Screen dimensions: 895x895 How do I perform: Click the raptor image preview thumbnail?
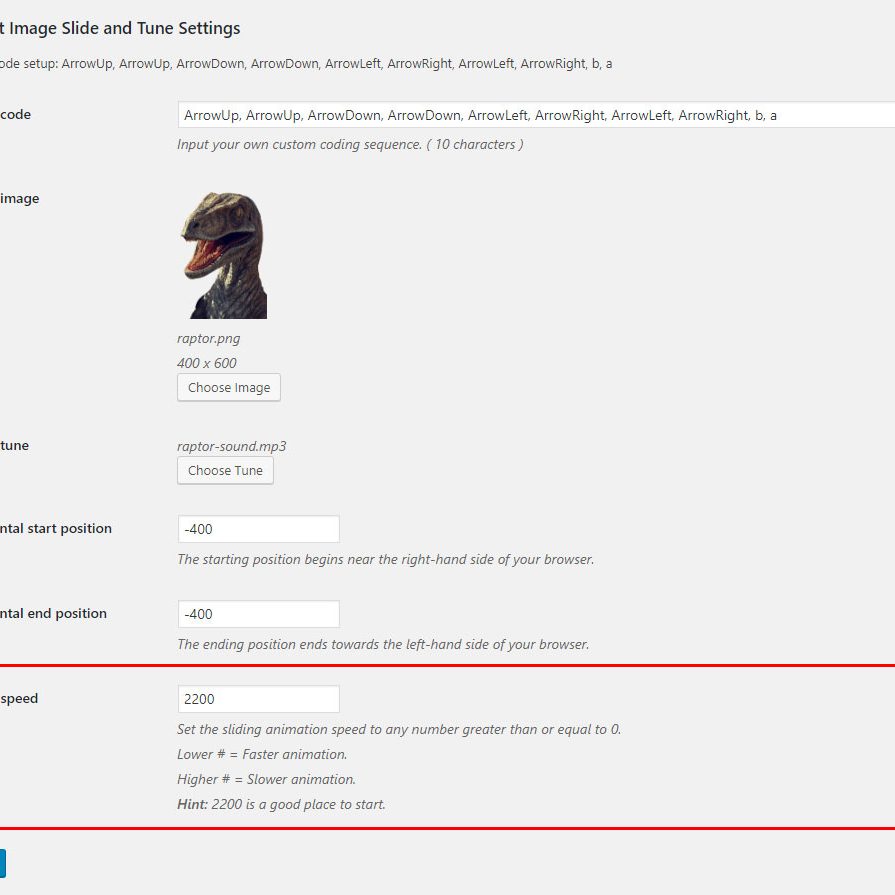223,255
